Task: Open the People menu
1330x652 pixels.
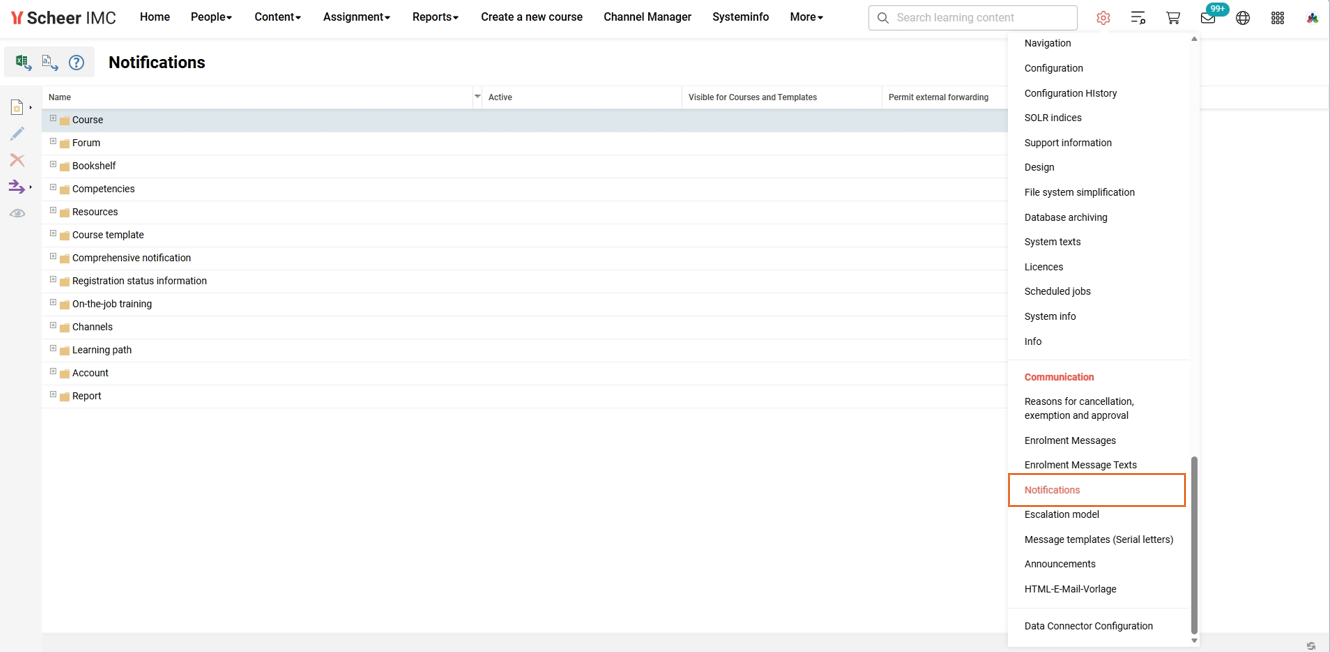Action: click(x=211, y=17)
